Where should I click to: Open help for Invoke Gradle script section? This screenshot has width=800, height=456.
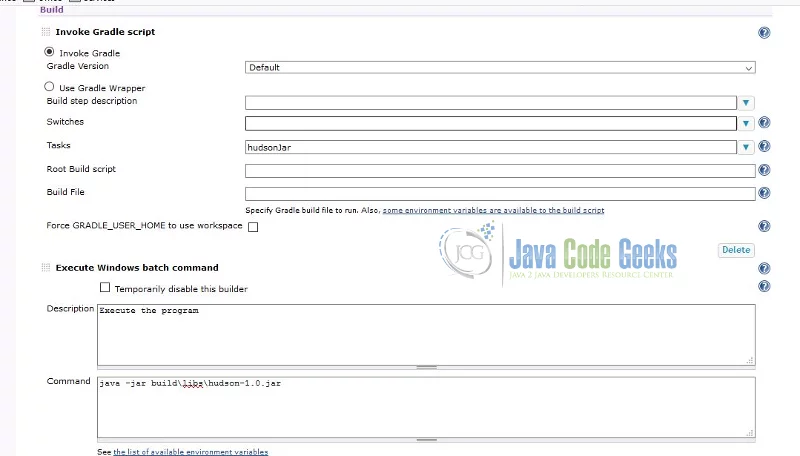coord(764,33)
